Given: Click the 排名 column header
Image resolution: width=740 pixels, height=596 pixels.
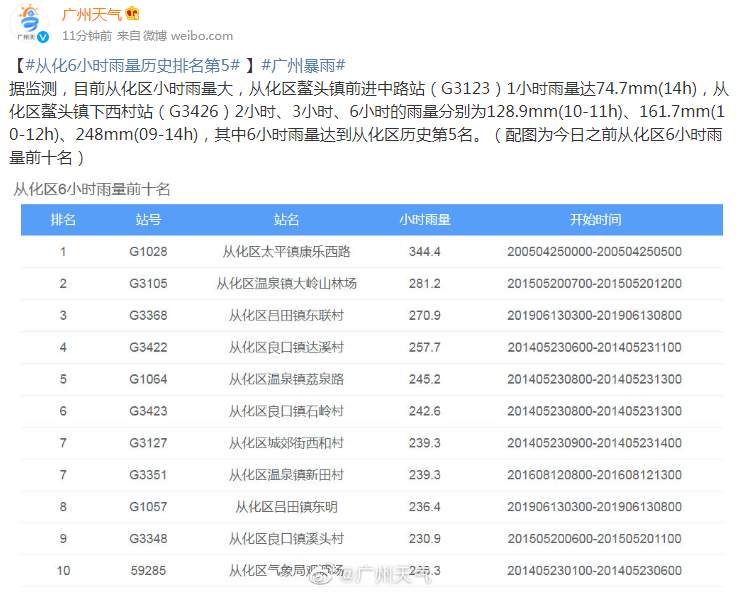Looking at the screenshot, I should [x=63, y=220].
